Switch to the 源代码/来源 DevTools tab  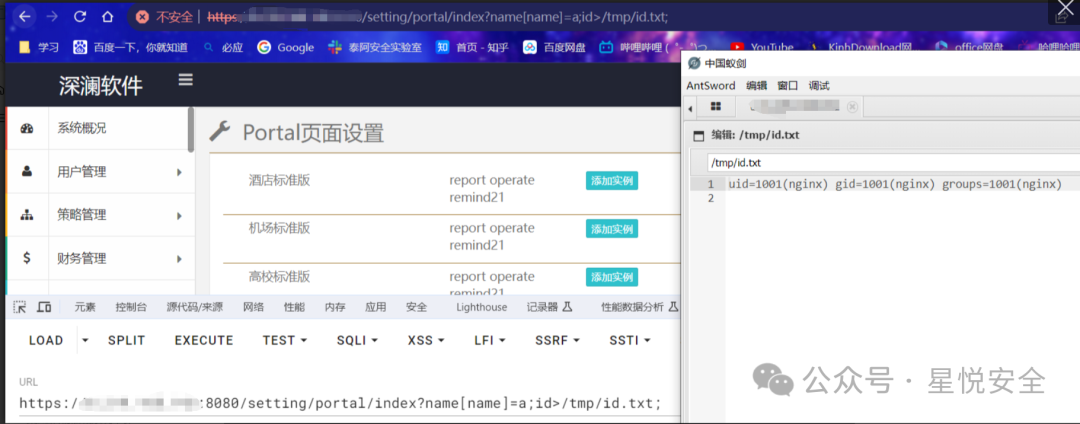click(195, 307)
